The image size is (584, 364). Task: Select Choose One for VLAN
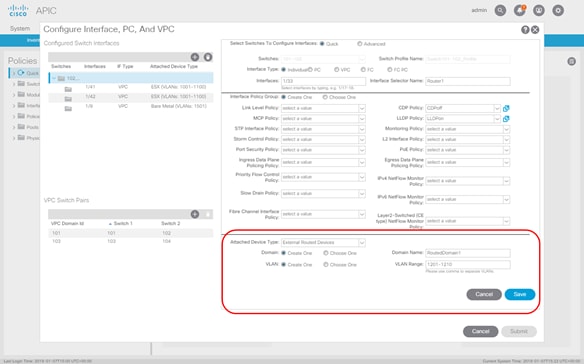(x=326, y=265)
